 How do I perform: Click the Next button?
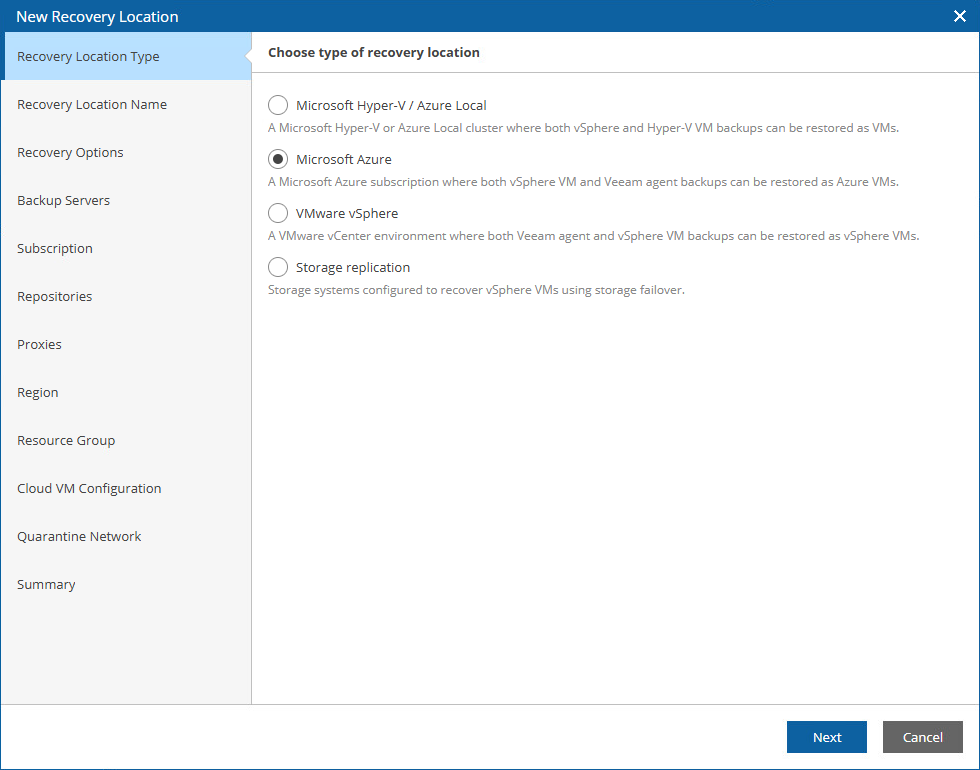coord(826,737)
